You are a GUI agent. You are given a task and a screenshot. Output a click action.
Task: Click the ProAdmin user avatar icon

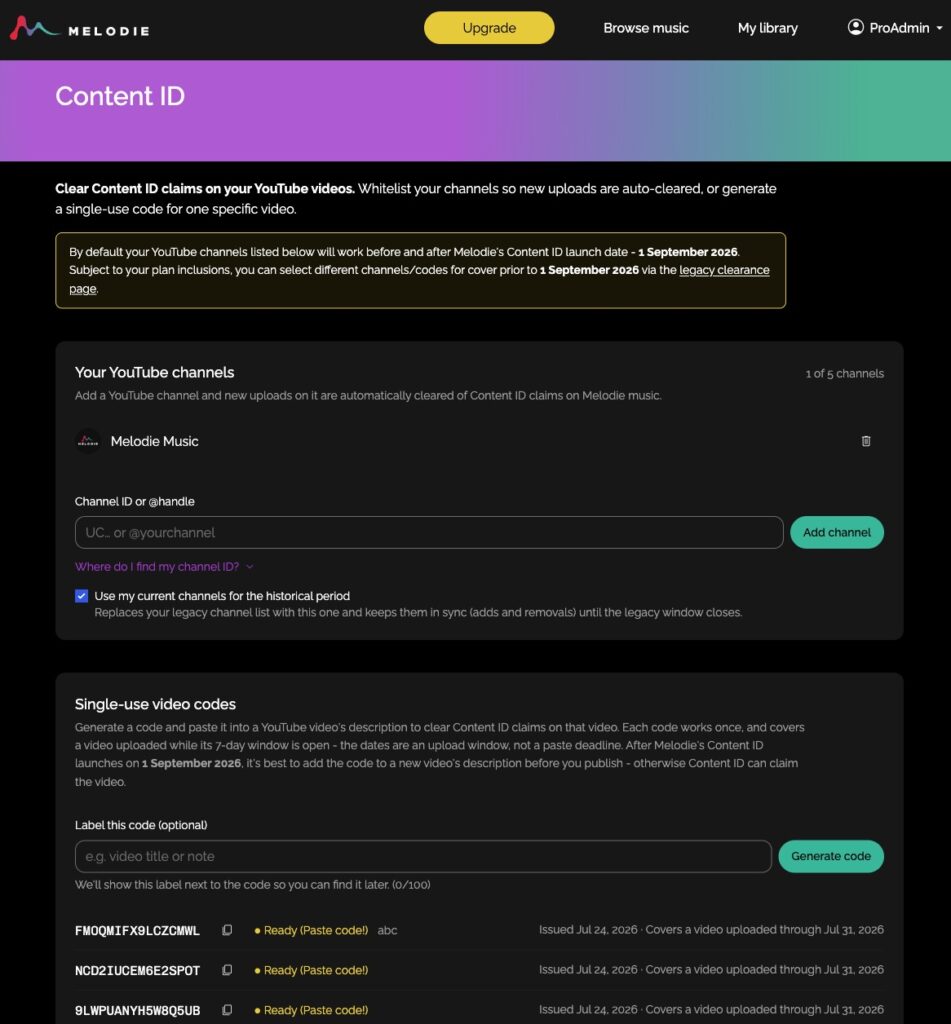pos(856,27)
